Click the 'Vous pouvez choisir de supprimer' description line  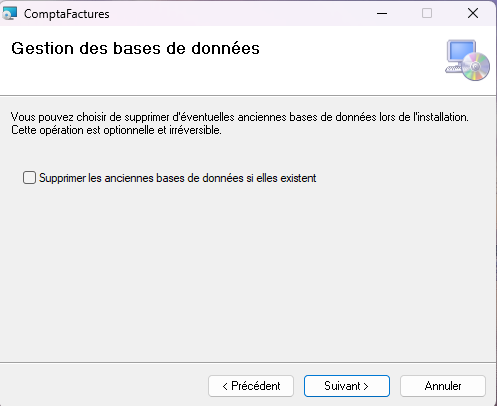pos(240,117)
